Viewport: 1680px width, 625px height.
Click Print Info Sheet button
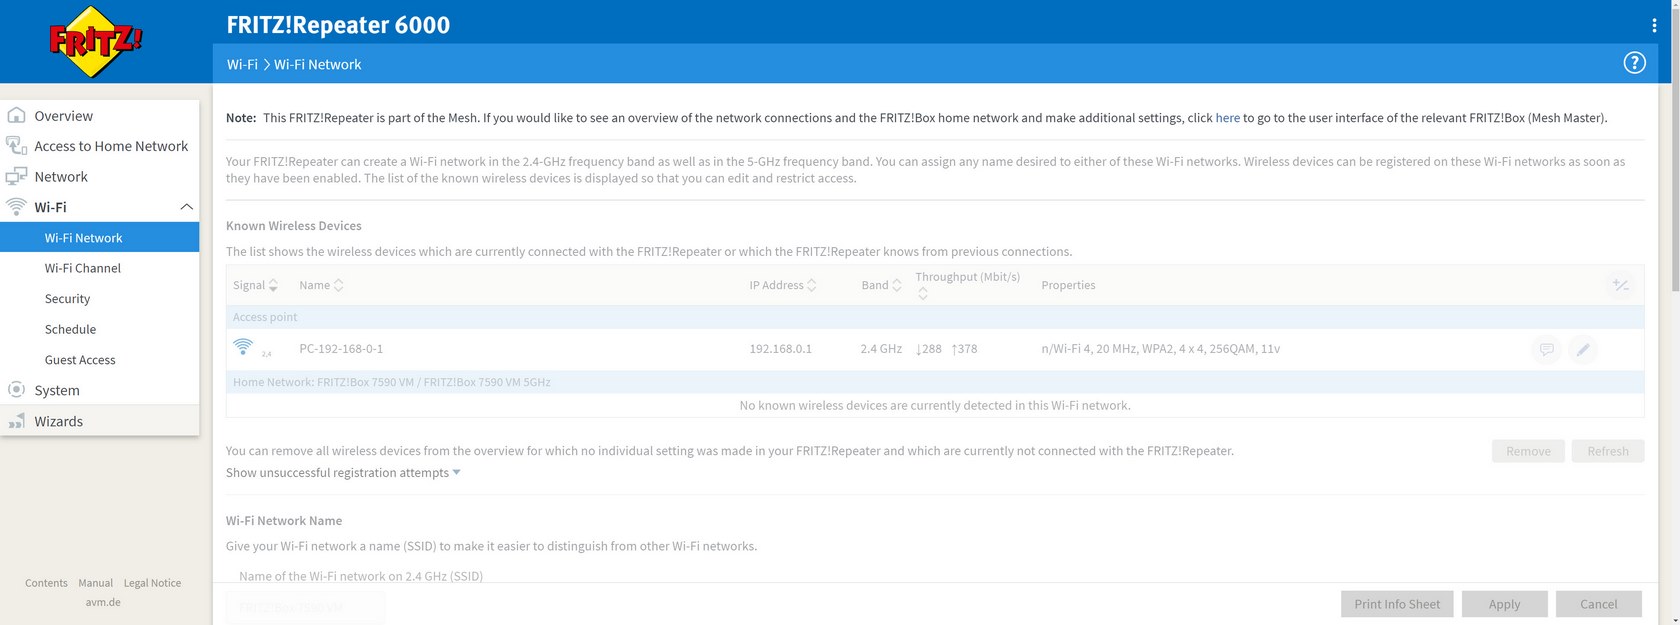[x=1397, y=604]
